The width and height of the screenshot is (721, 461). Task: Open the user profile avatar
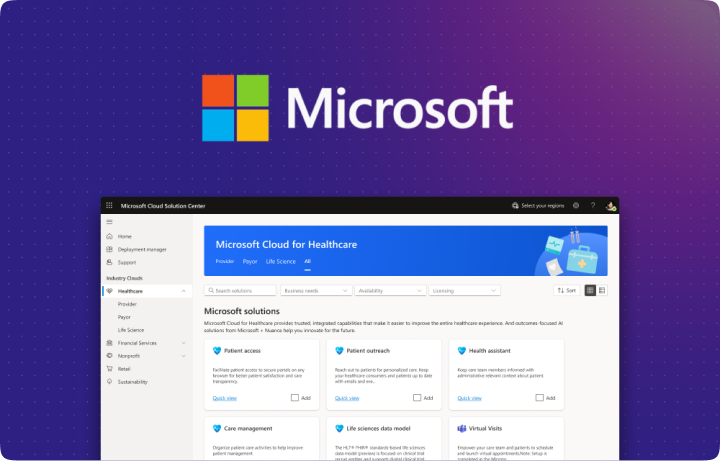coord(611,206)
